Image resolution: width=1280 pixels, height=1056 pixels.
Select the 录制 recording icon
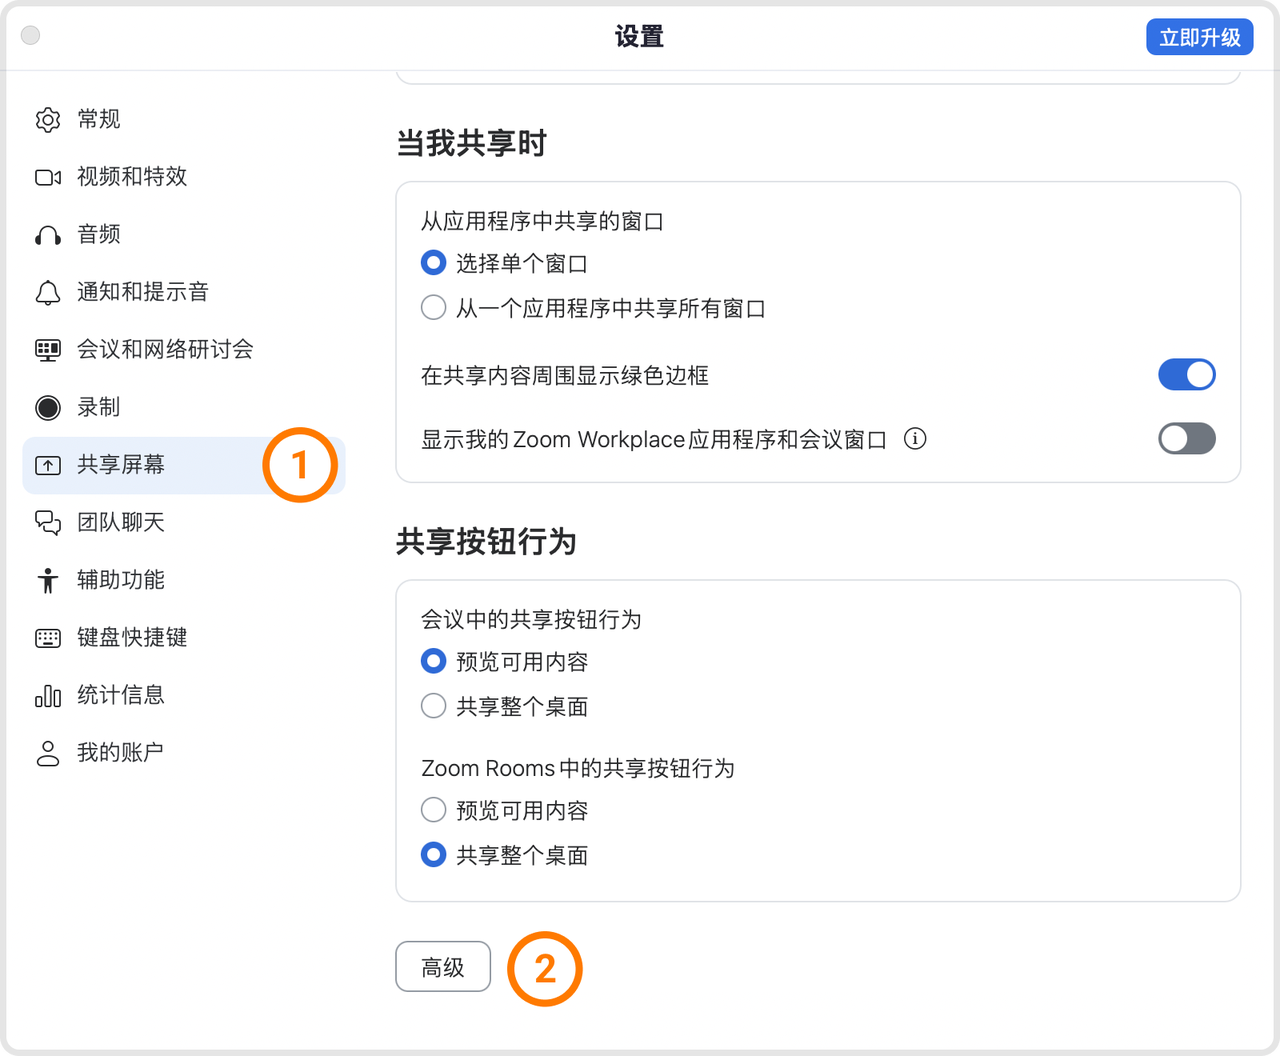tap(47, 407)
